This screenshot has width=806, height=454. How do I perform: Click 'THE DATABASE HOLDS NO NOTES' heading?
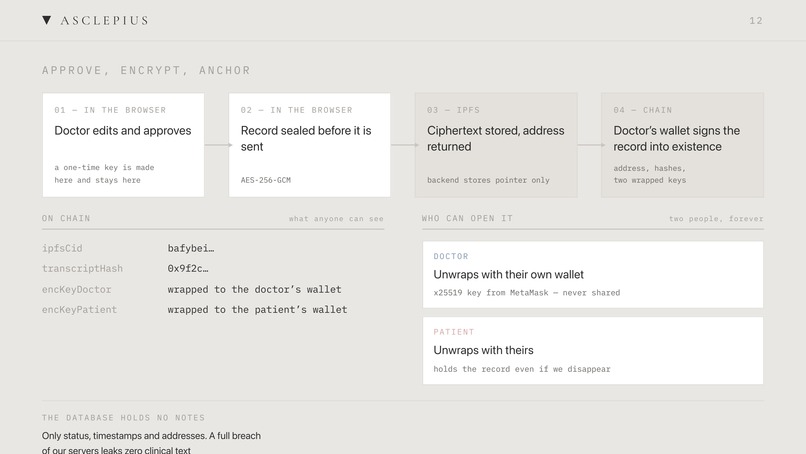click(x=123, y=417)
